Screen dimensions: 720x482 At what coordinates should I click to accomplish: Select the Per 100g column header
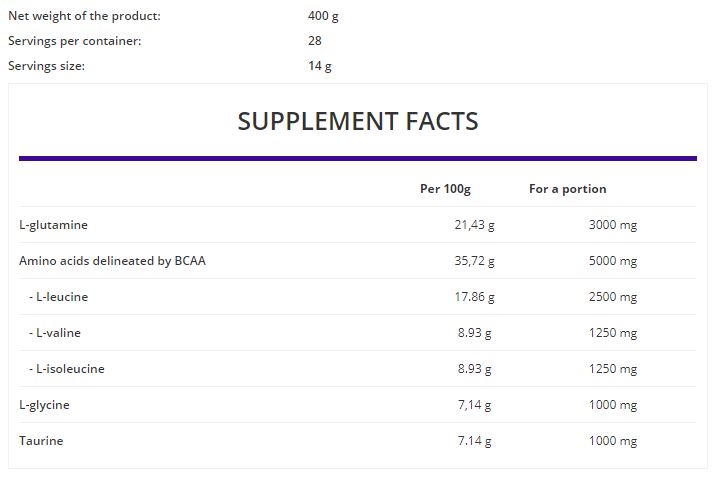(445, 189)
